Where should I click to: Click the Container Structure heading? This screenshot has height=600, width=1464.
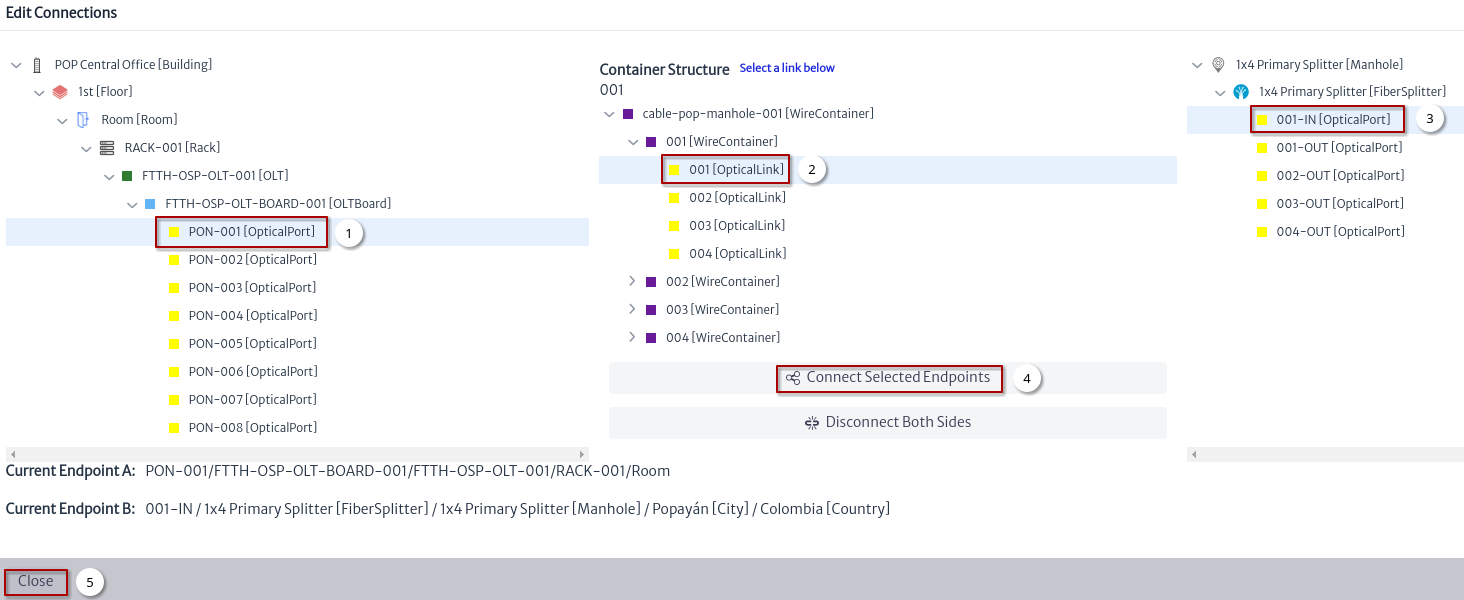click(x=664, y=70)
